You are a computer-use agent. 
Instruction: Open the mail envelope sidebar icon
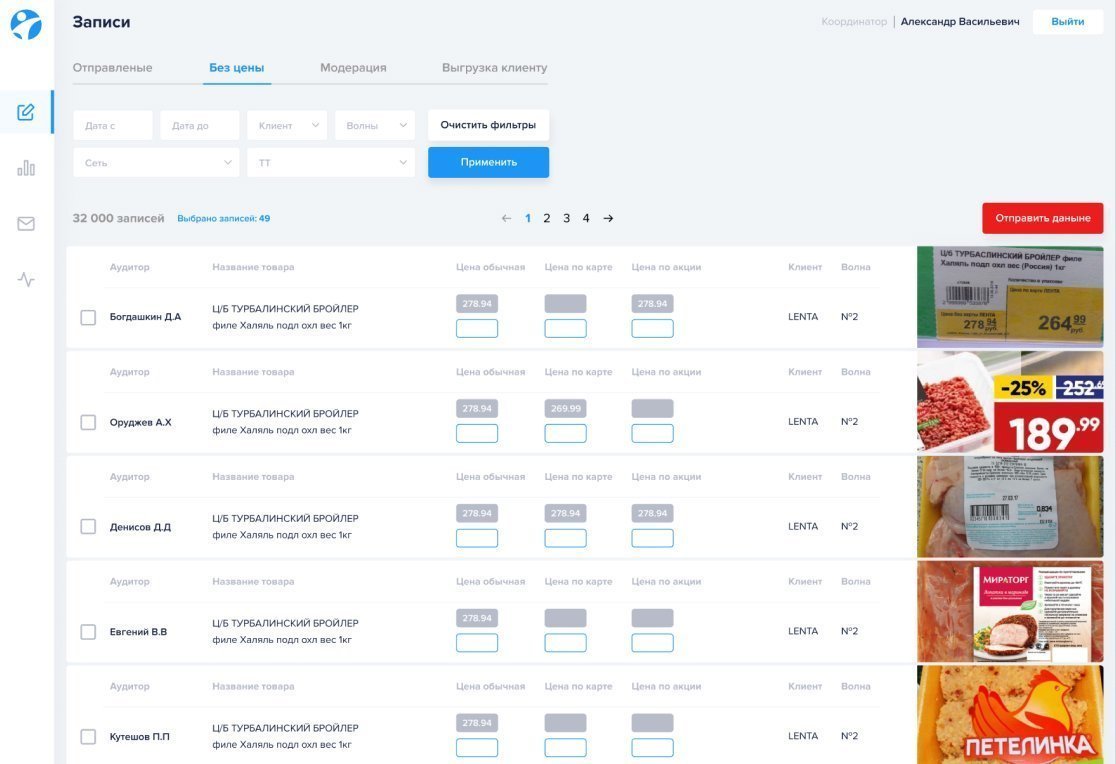[26, 224]
